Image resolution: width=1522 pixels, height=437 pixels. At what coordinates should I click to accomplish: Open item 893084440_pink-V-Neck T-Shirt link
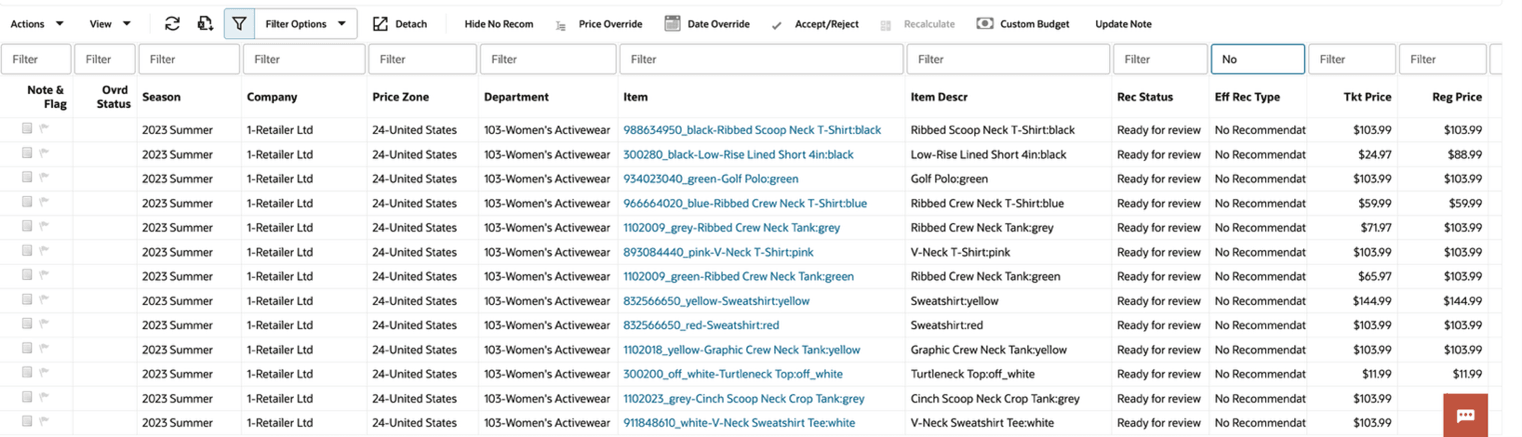pyautogui.click(x=718, y=252)
